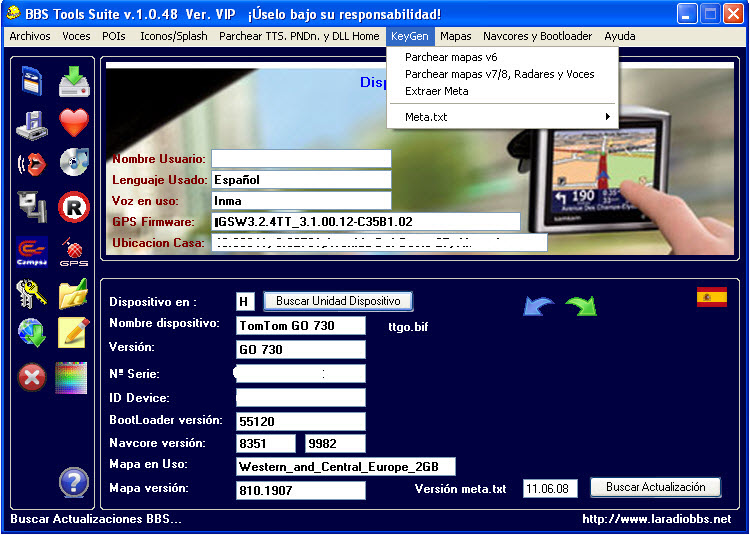Click Nombre dispositivo field TomTom GO 730
Image resolution: width=750 pixels, height=535 pixels.
coord(301,326)
